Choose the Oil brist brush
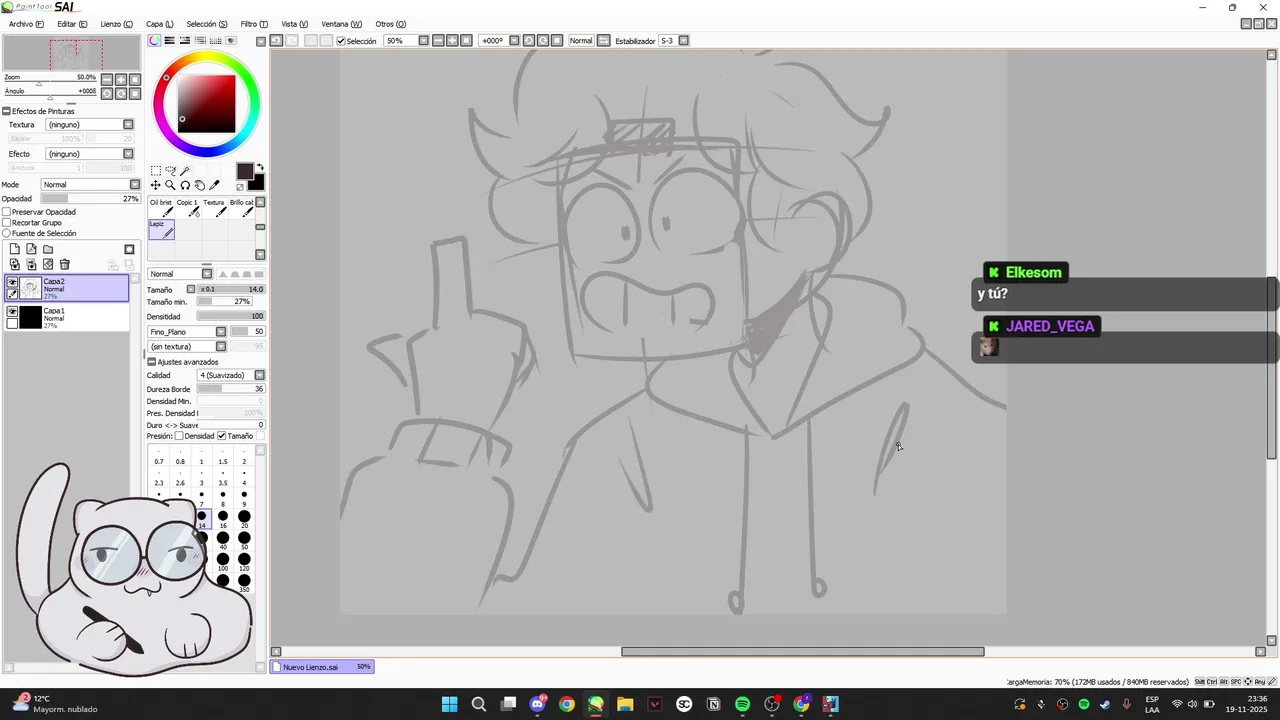Viewport: 1280px width, 720px height. click(x=161, y=207)
